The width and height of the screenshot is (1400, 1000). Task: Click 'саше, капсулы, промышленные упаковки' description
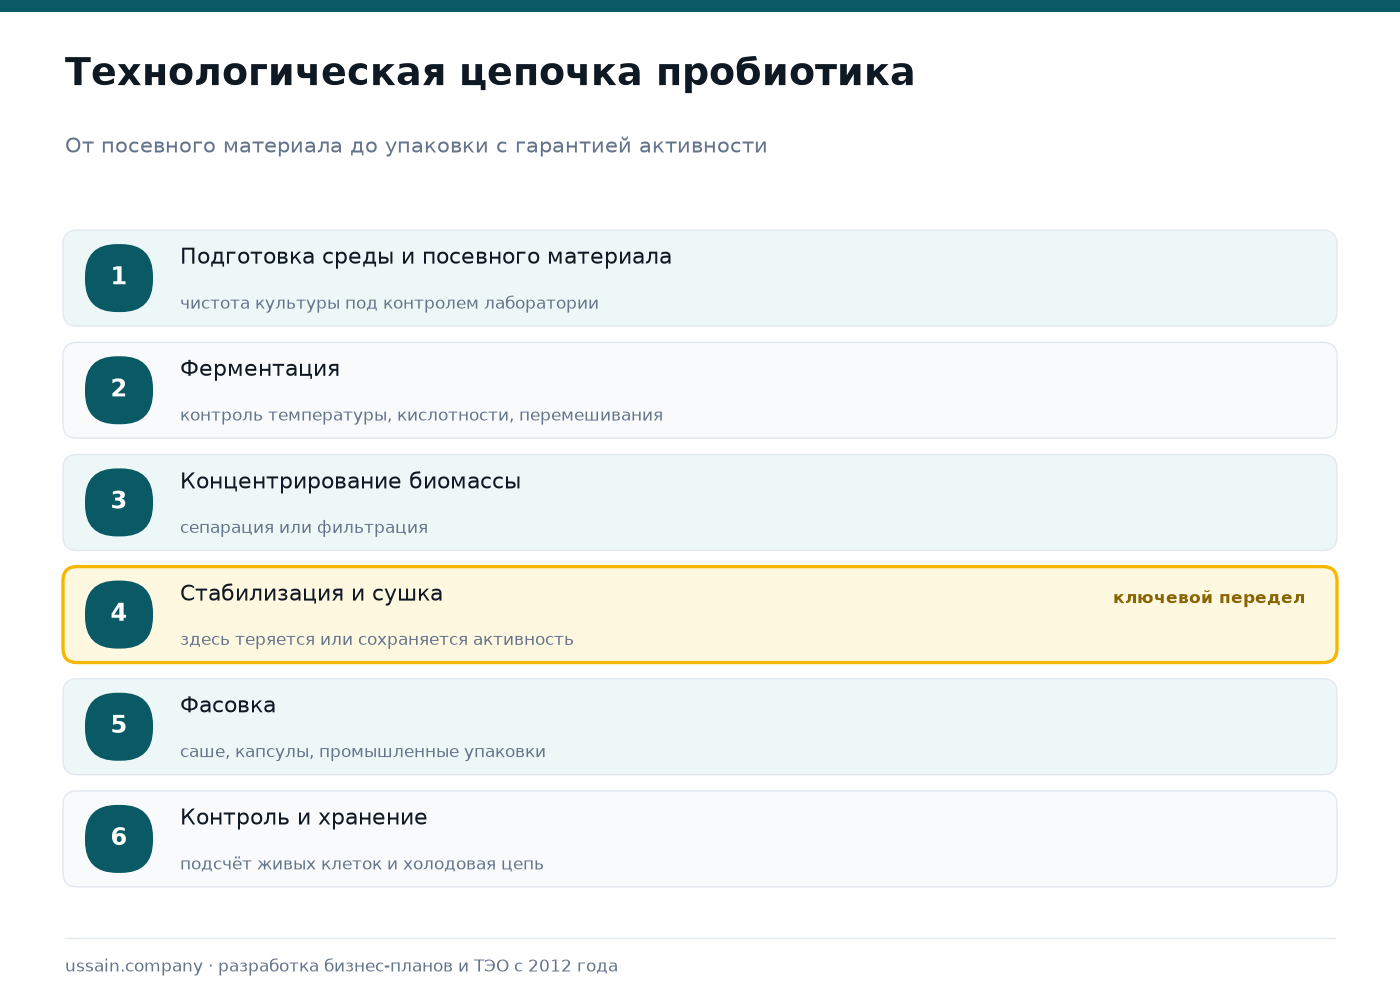pos(363,751)
